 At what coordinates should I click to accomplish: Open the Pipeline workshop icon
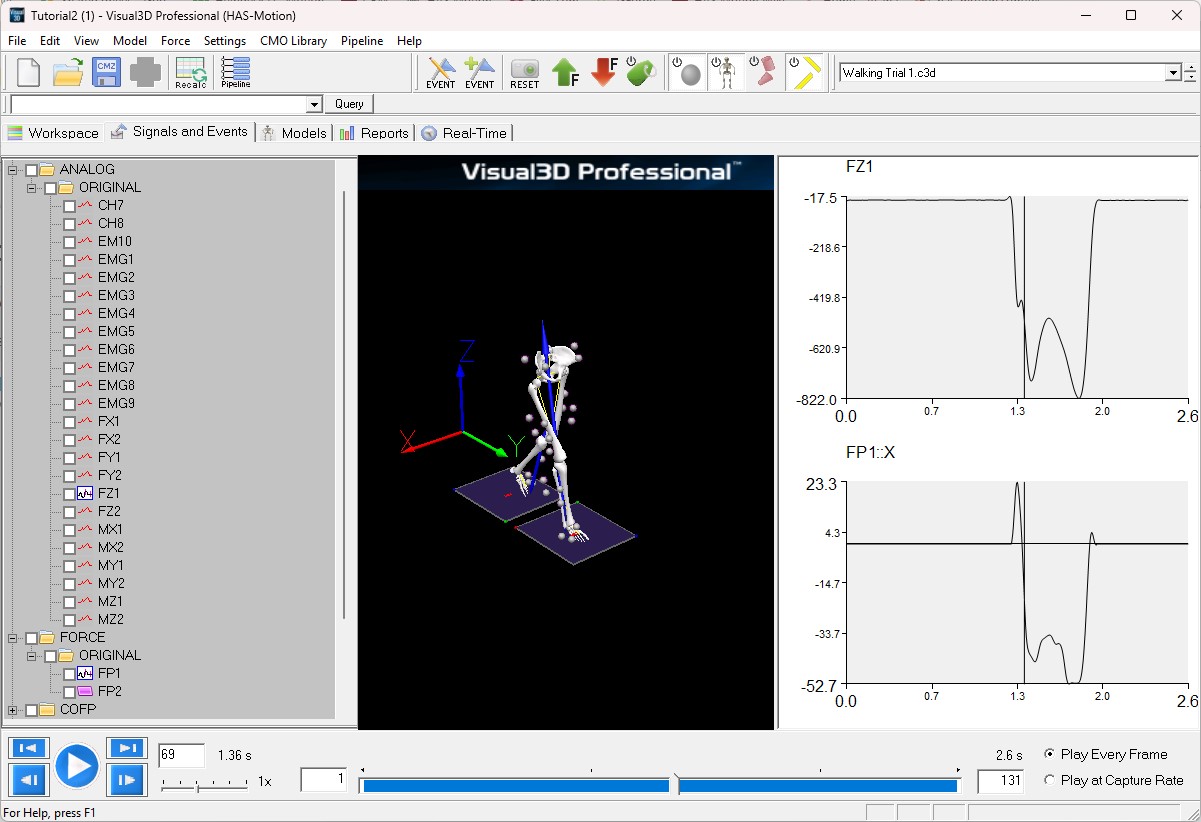(x=236, y=73)
